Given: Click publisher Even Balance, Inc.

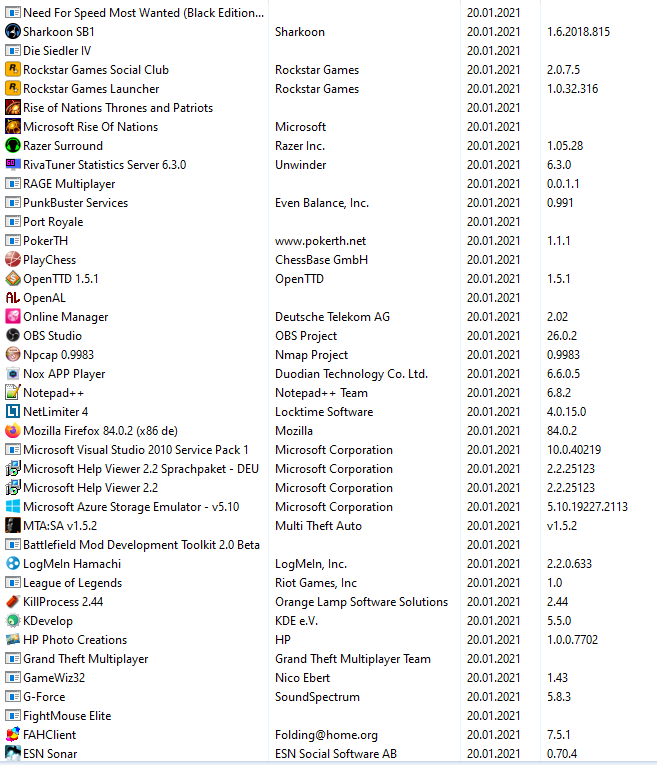Looking at the screenshot, I should [322, 203].
